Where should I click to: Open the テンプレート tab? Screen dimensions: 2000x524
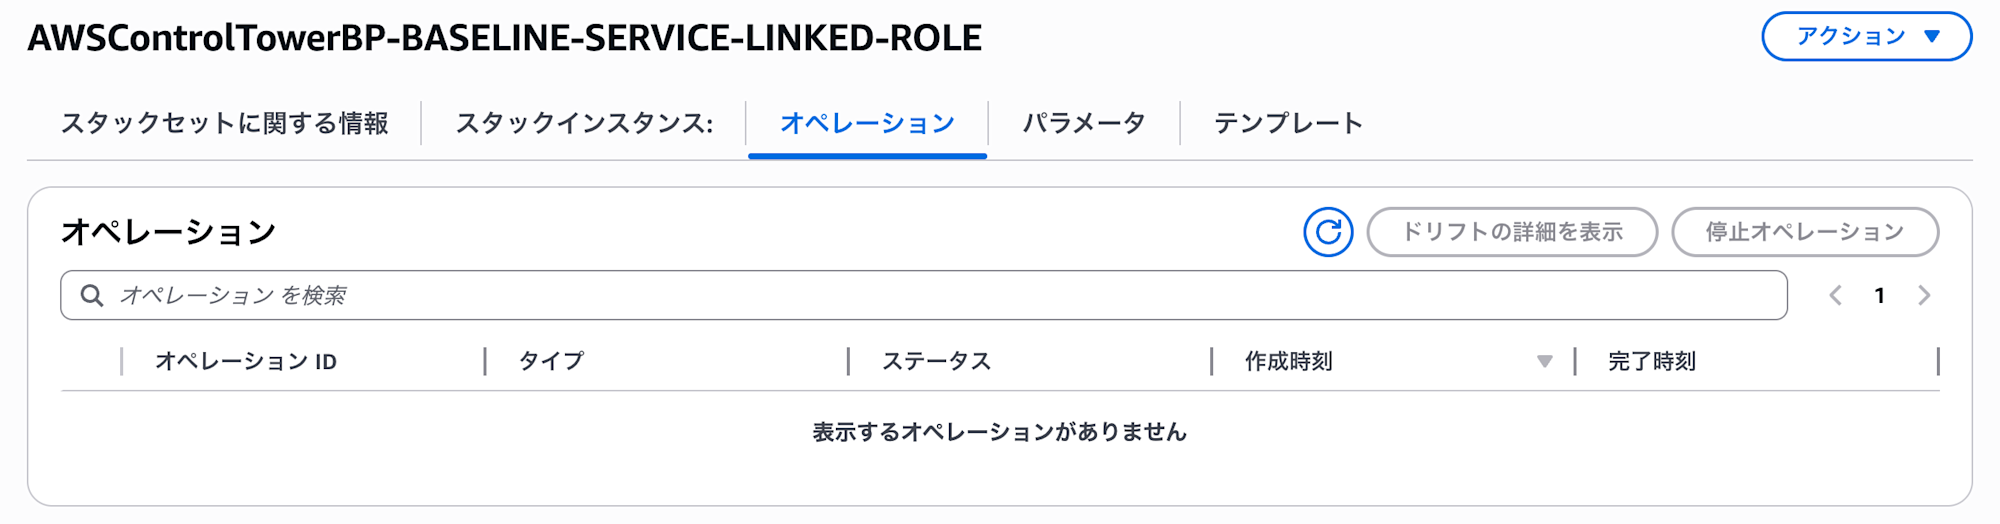pos(1288,124)
